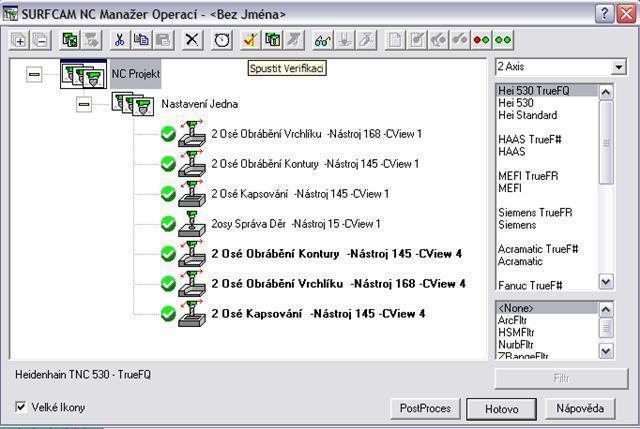Viewport: 640px width, 429px height.
Task: Select the NC Projekt label in the tree
Action: click(x=136, y=74)
